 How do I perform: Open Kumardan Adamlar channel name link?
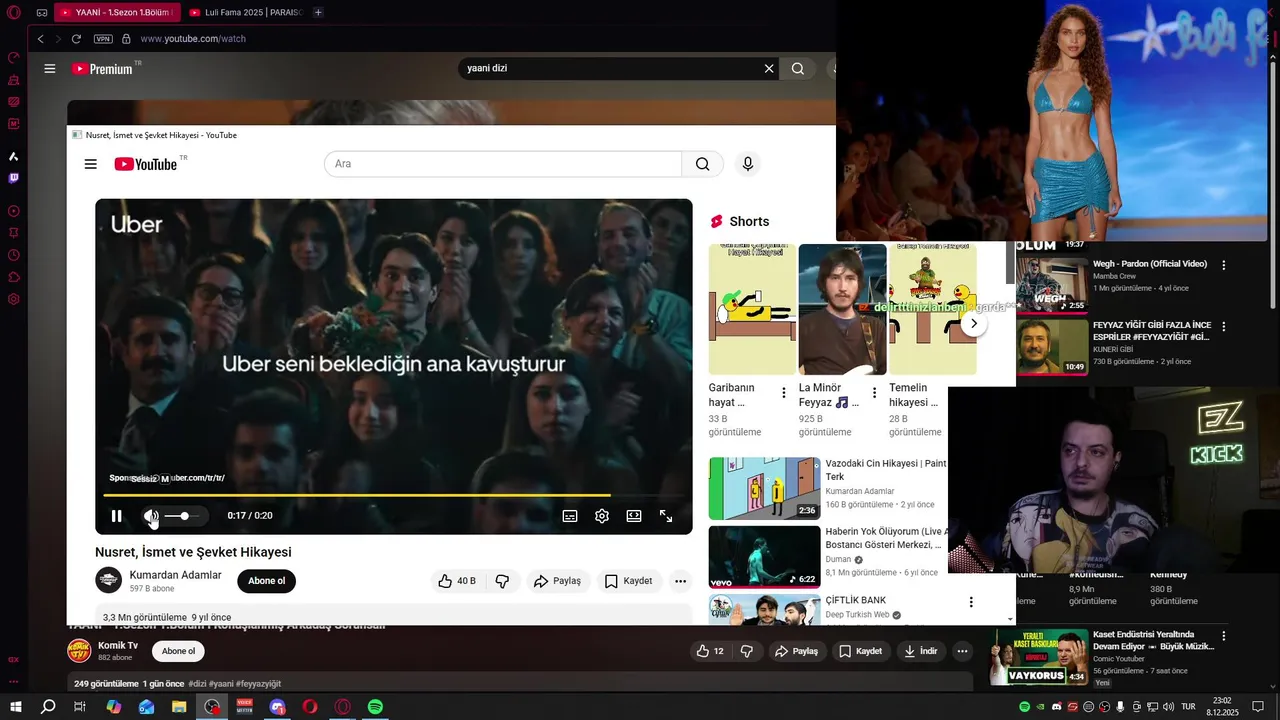pos(176,575)
